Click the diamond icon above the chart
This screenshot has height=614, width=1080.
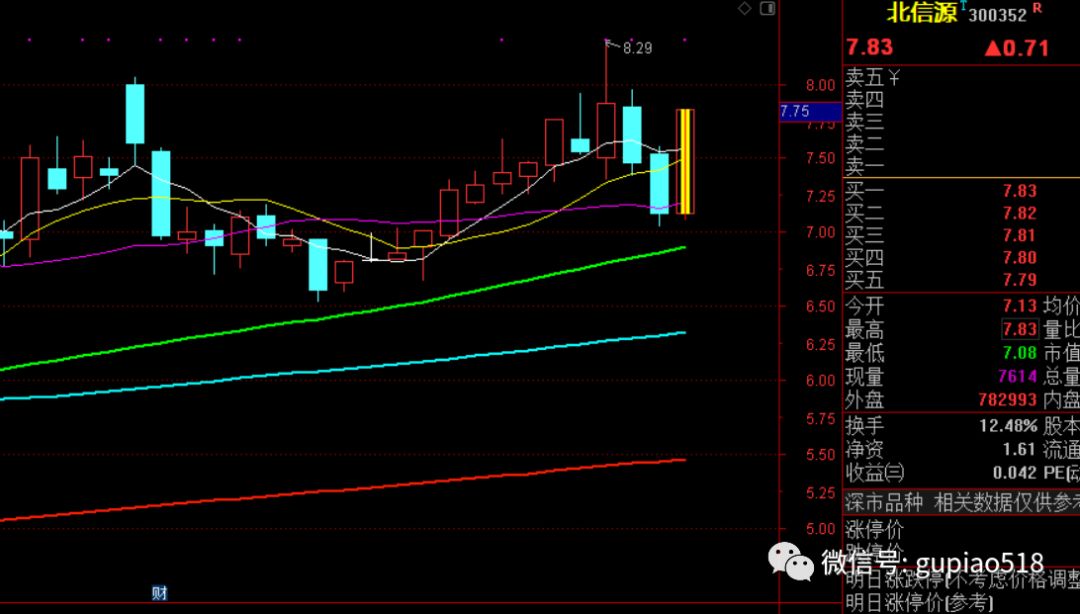click(744, 9)
